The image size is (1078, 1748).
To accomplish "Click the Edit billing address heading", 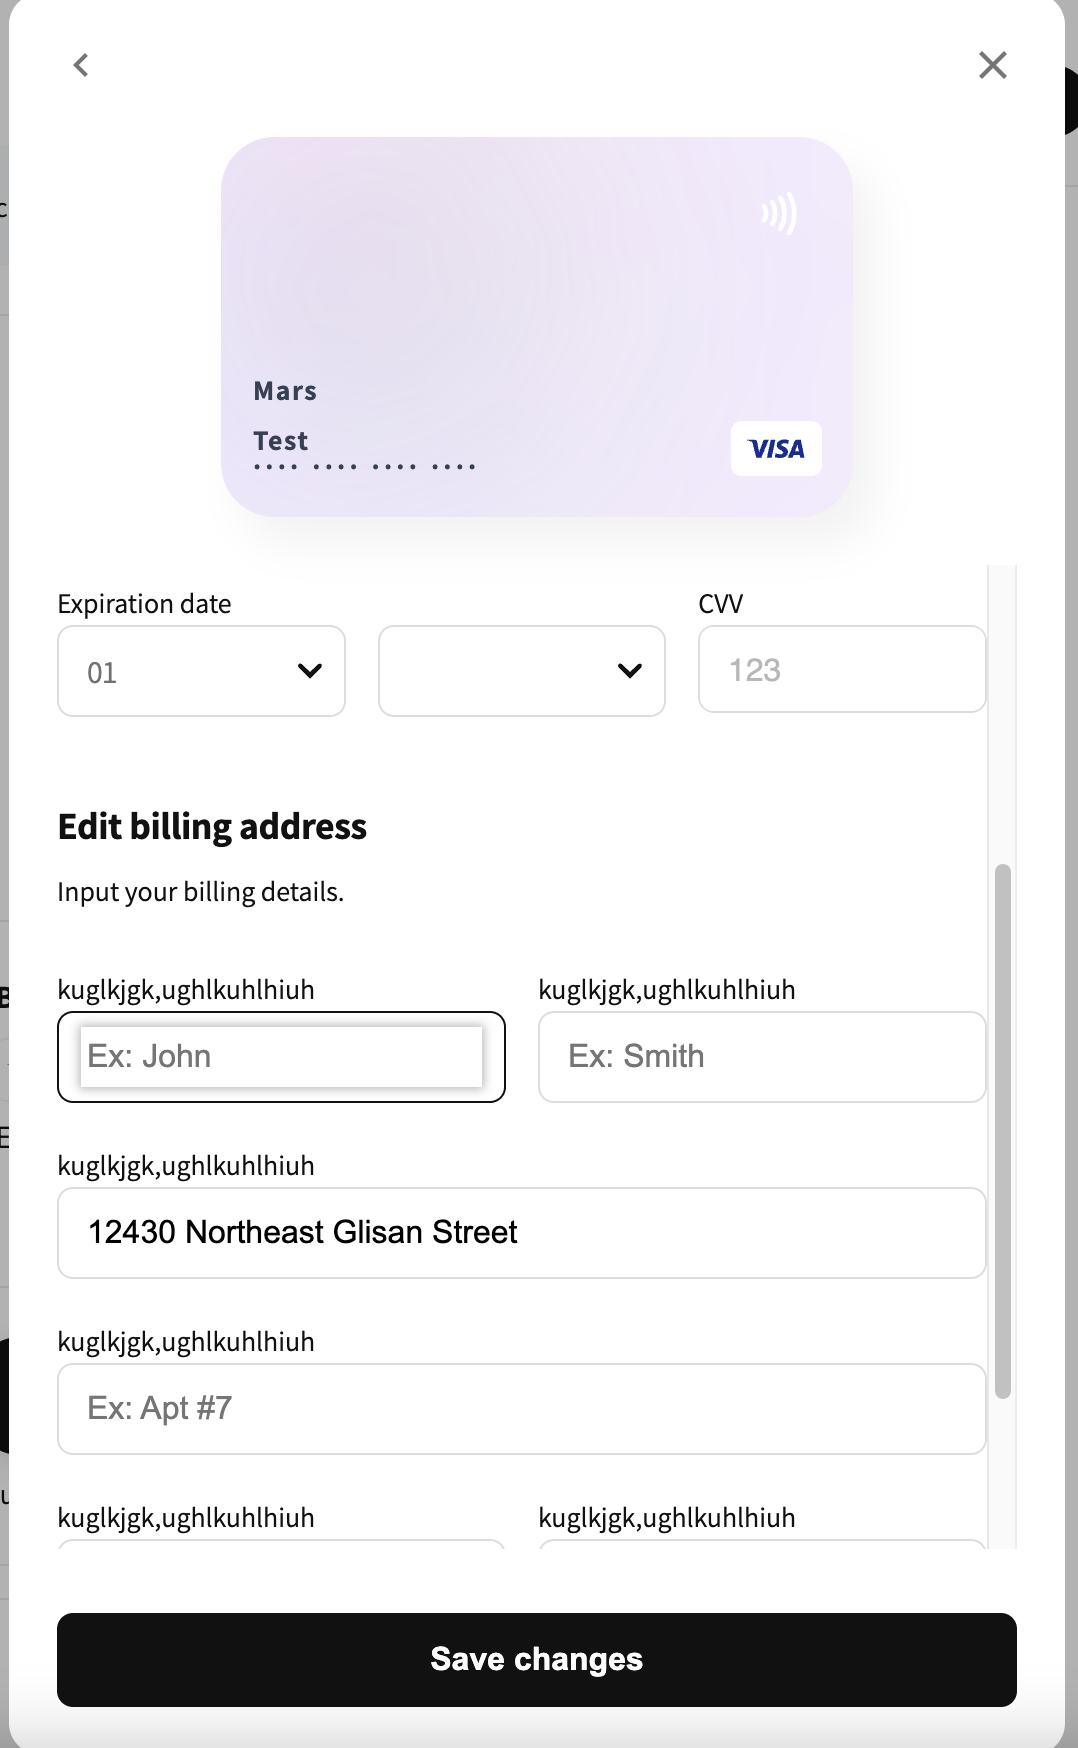I will point(212,827).
